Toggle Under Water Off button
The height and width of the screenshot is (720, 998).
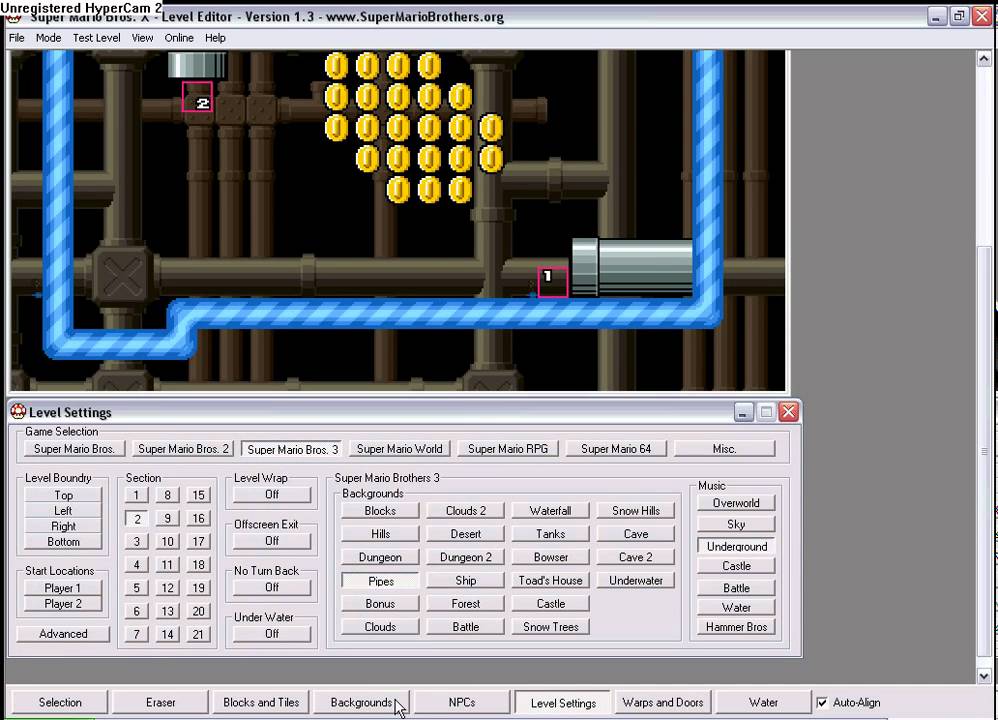272,634
